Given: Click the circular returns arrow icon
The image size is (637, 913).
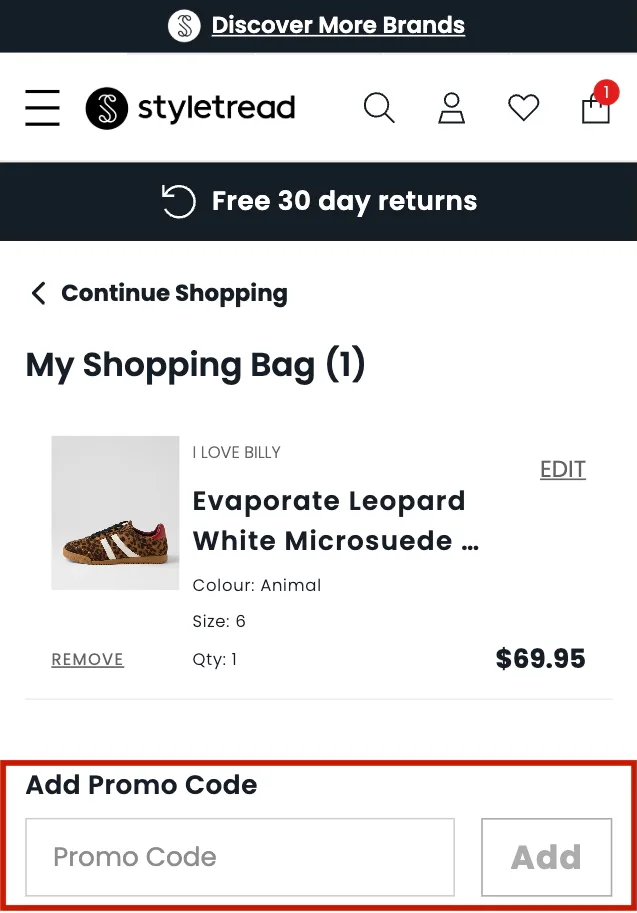Looking at the screenshot, I should [178, 201].
